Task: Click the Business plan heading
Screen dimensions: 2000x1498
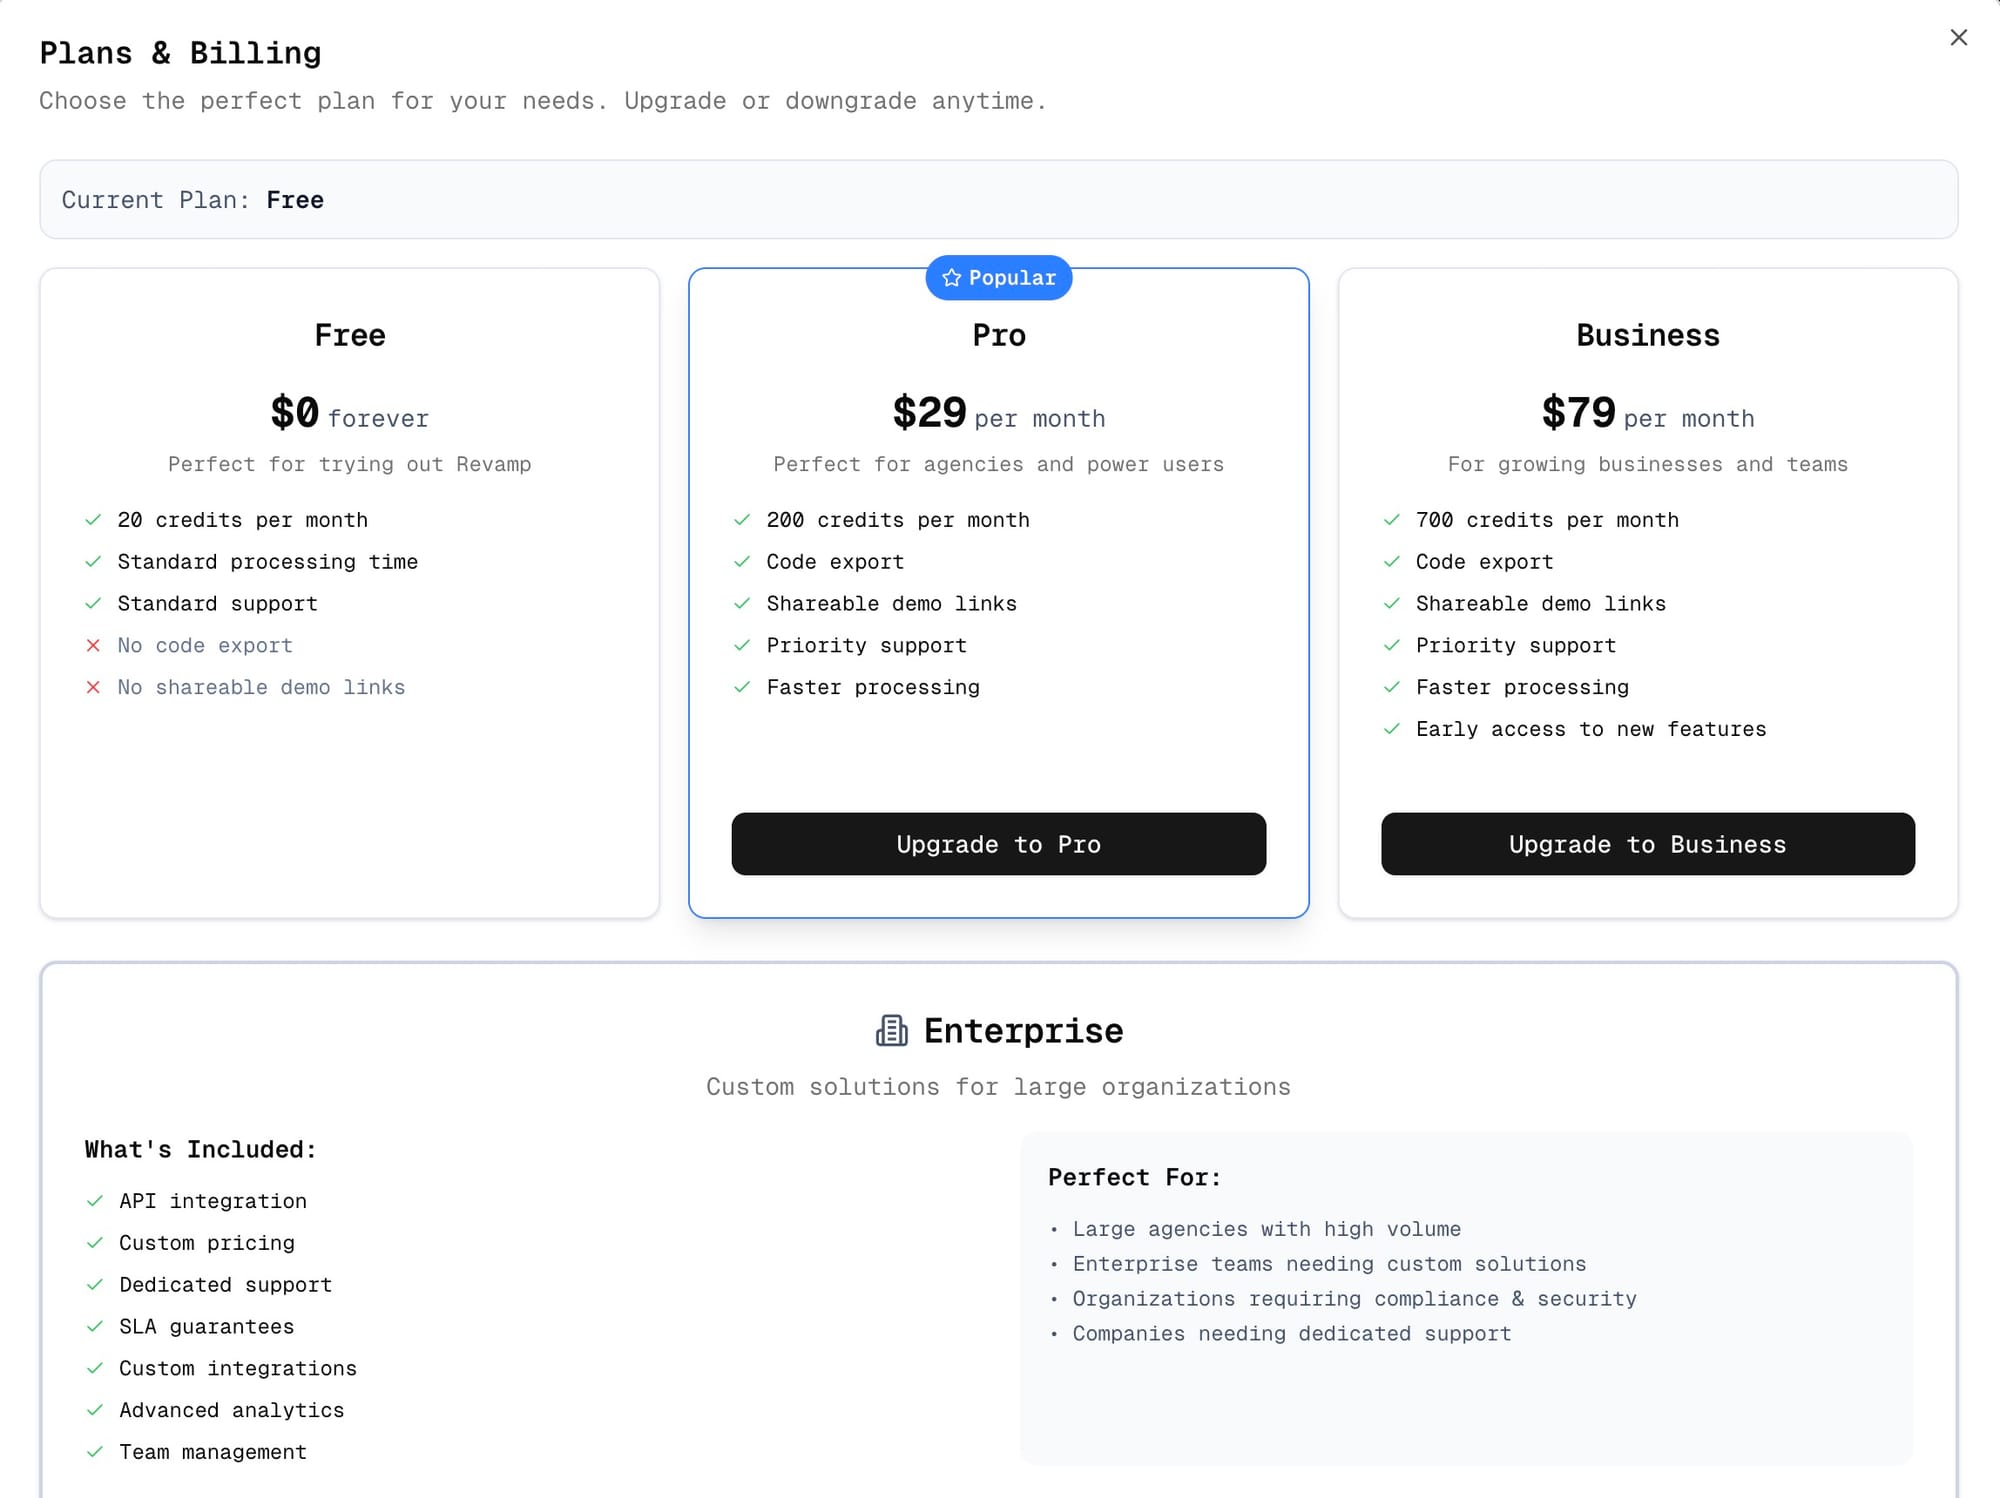Action: [x=1647, y=335]
